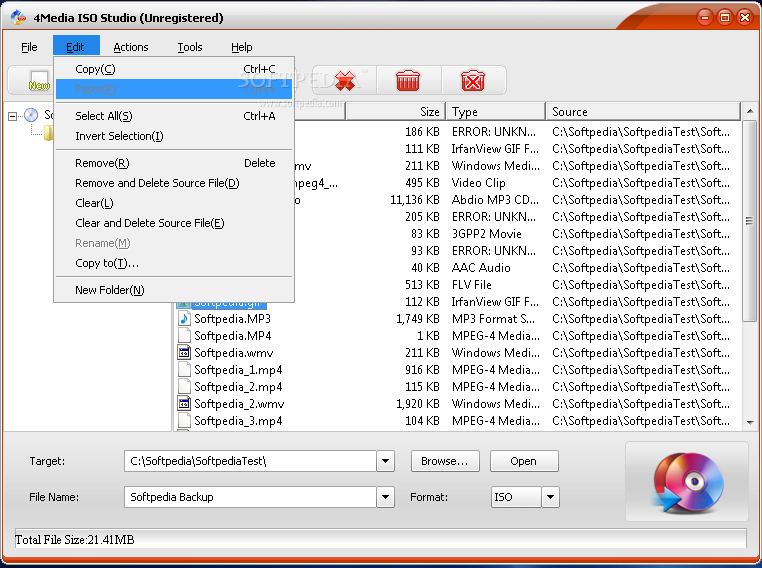Choose Remove(R) menu entry
Viewport: 762px width, 568px height.
click(x=174, y=163)
